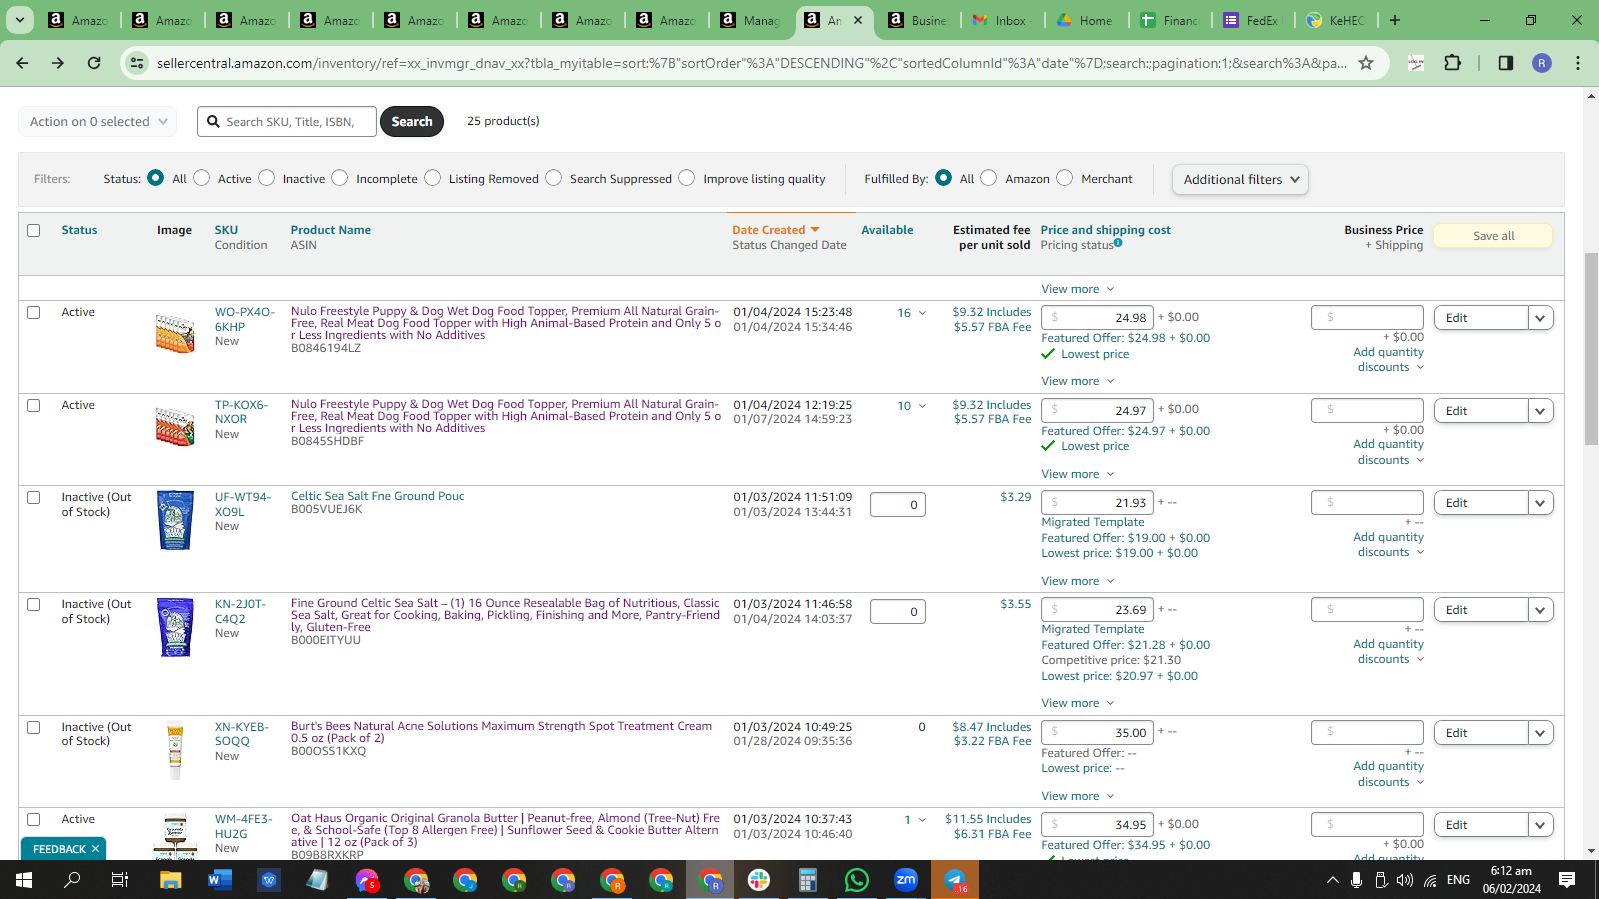
Task: Open Slack from the taskbar
Action: [759, 880]
